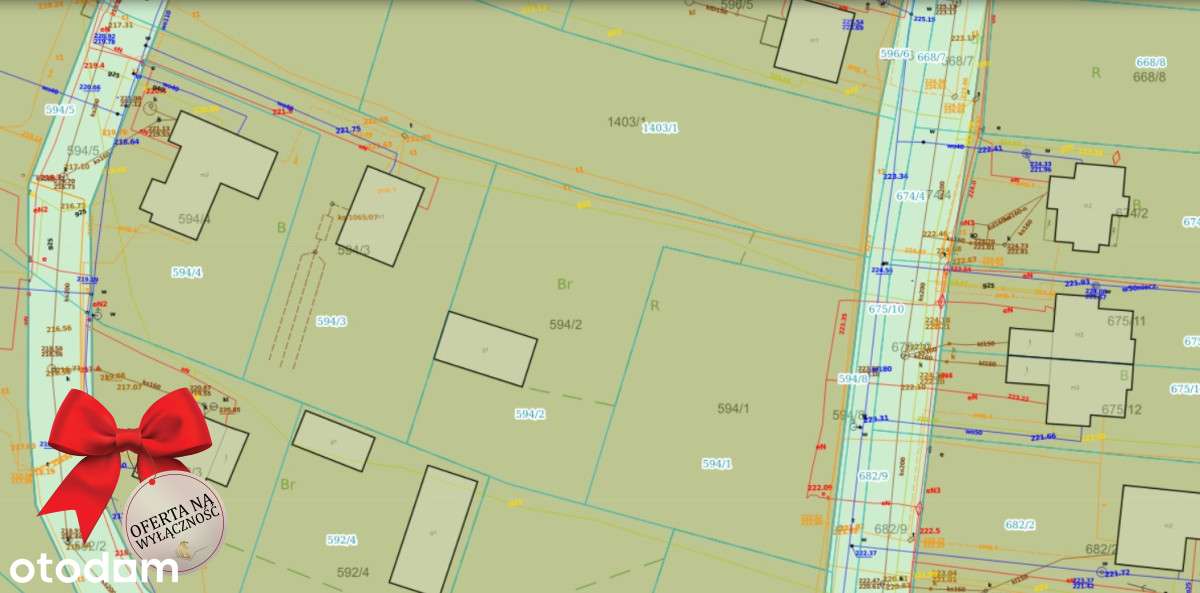Select the white 594/3 parcel label
This screenshot has width=1200, height=593.
pos(331,321)
